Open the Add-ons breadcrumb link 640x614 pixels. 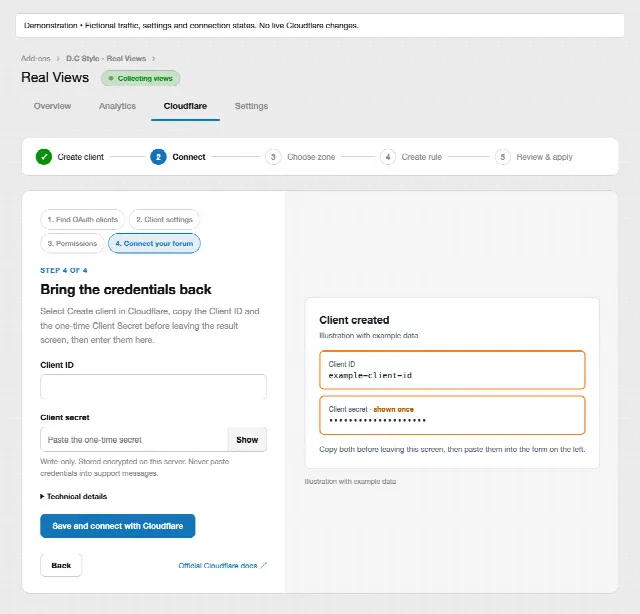tap(36, 58)
